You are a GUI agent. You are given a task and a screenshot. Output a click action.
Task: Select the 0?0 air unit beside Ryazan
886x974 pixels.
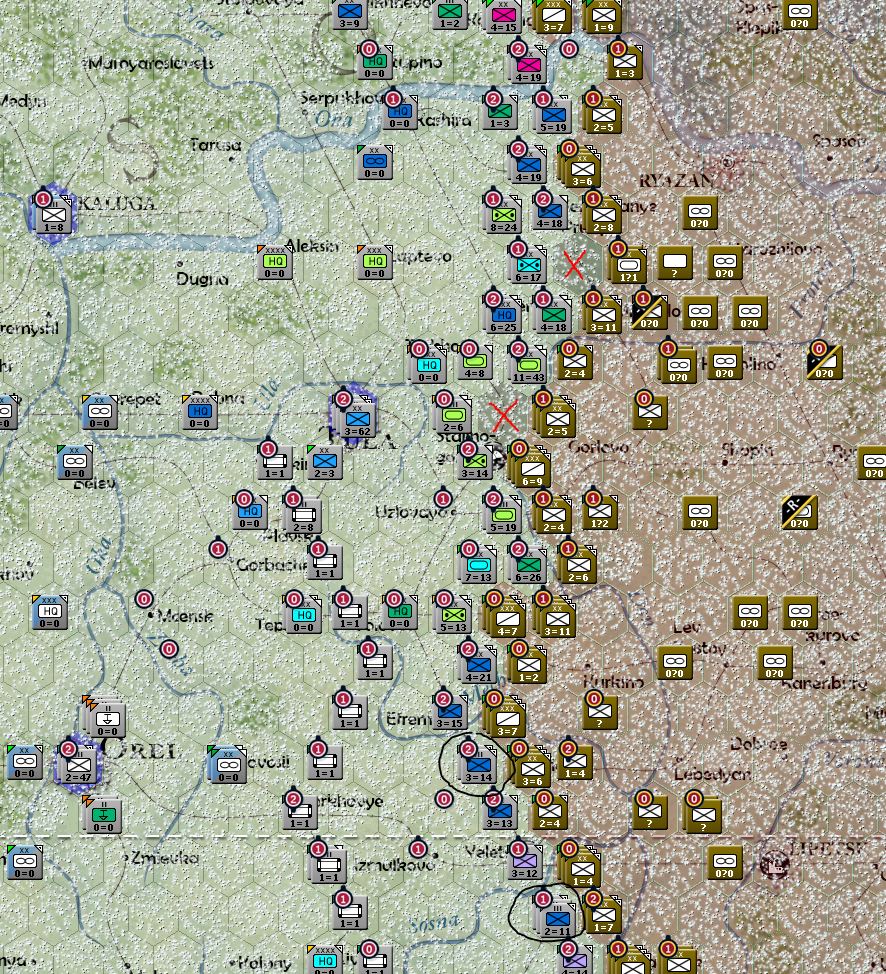point(700,214)
